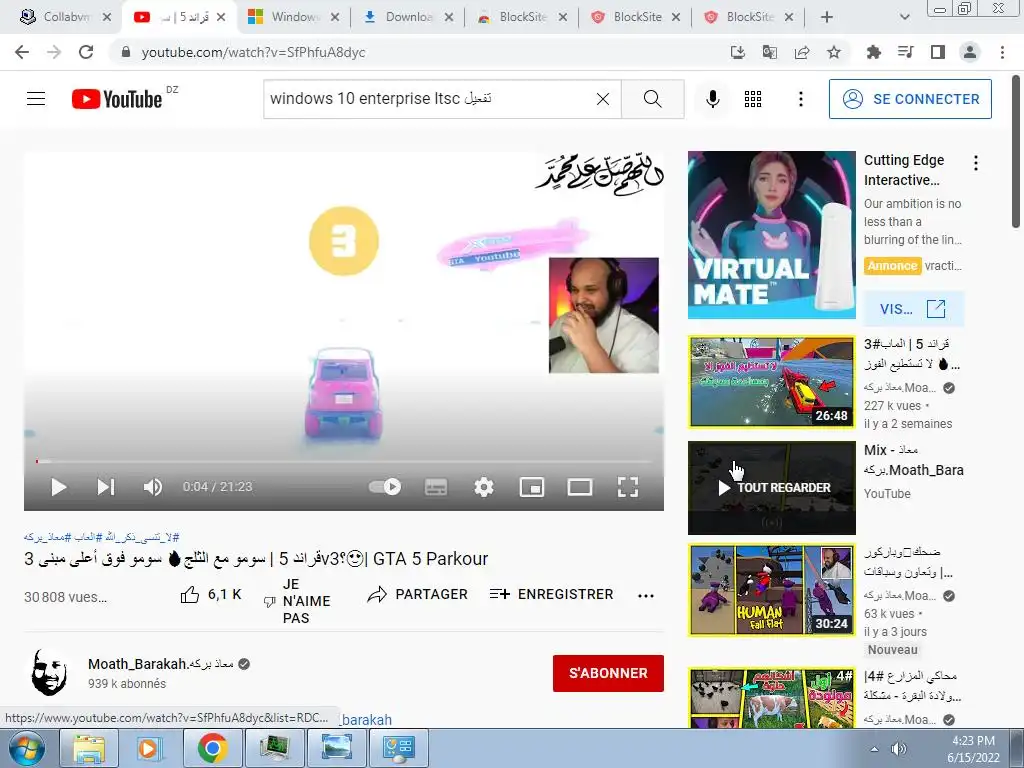Open the ad options three-dot menu

click(x=976, y=163)
